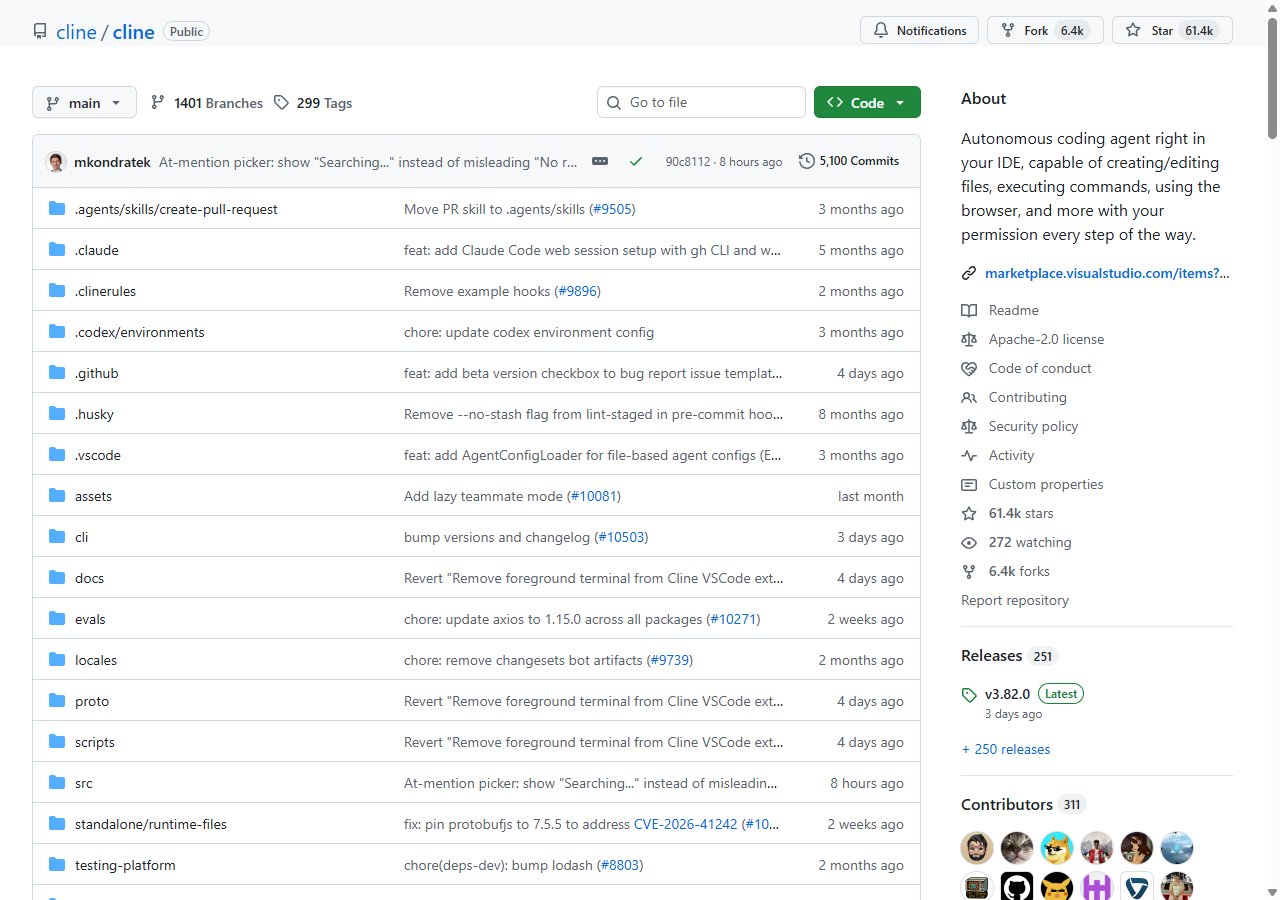Open the .vscode folder
Viewport: 1280px width, 900px height.
pos(98,455)
